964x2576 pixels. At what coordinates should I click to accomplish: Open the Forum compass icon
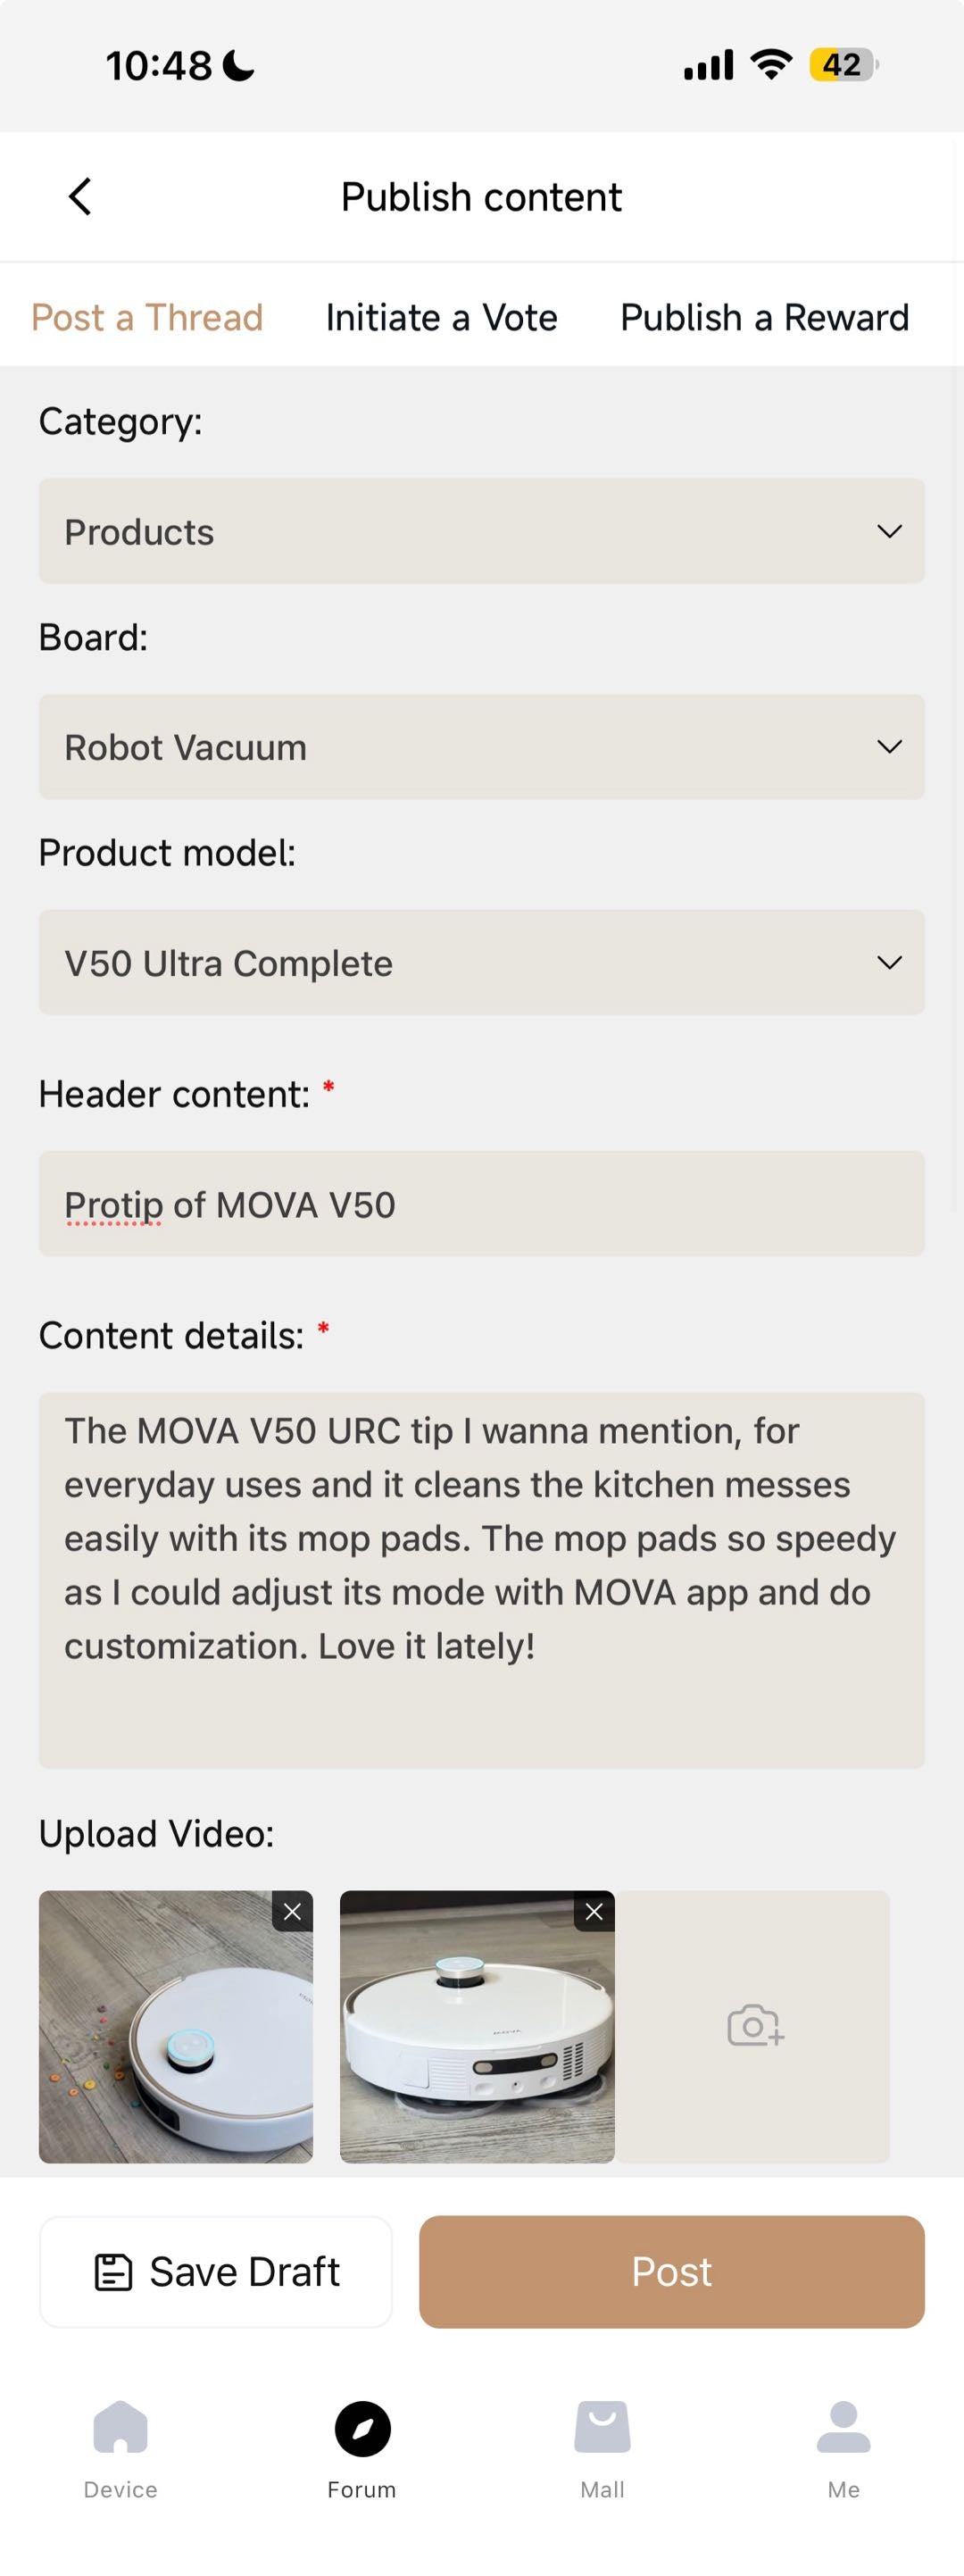point(362,2428)
